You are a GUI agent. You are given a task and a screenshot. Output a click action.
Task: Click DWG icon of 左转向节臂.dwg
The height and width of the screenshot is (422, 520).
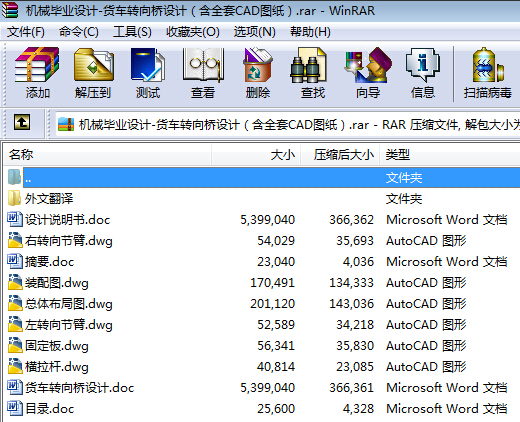15,324
